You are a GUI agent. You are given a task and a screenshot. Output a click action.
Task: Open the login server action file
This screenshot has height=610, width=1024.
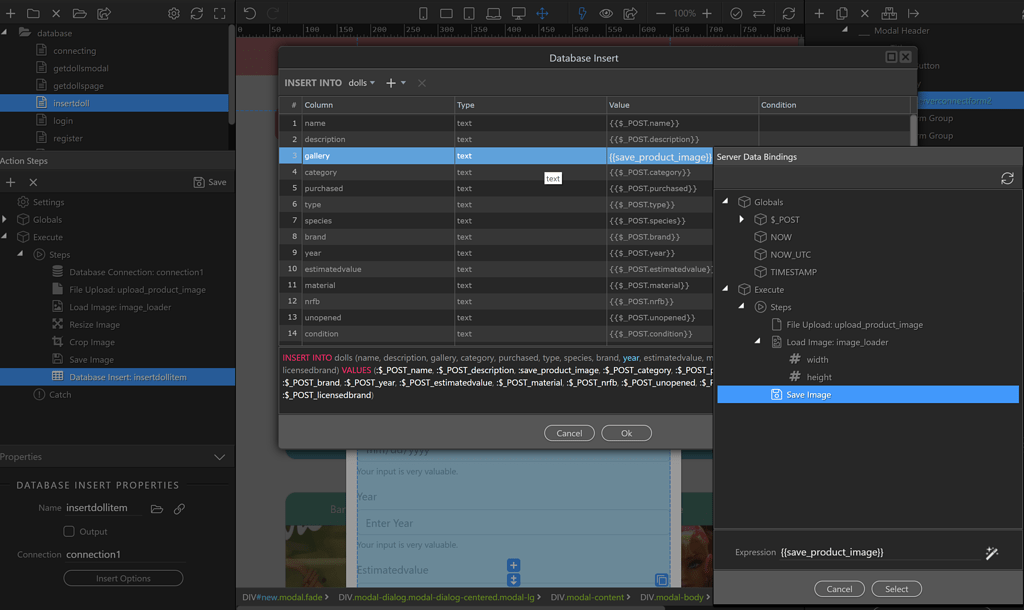point(62,121)
